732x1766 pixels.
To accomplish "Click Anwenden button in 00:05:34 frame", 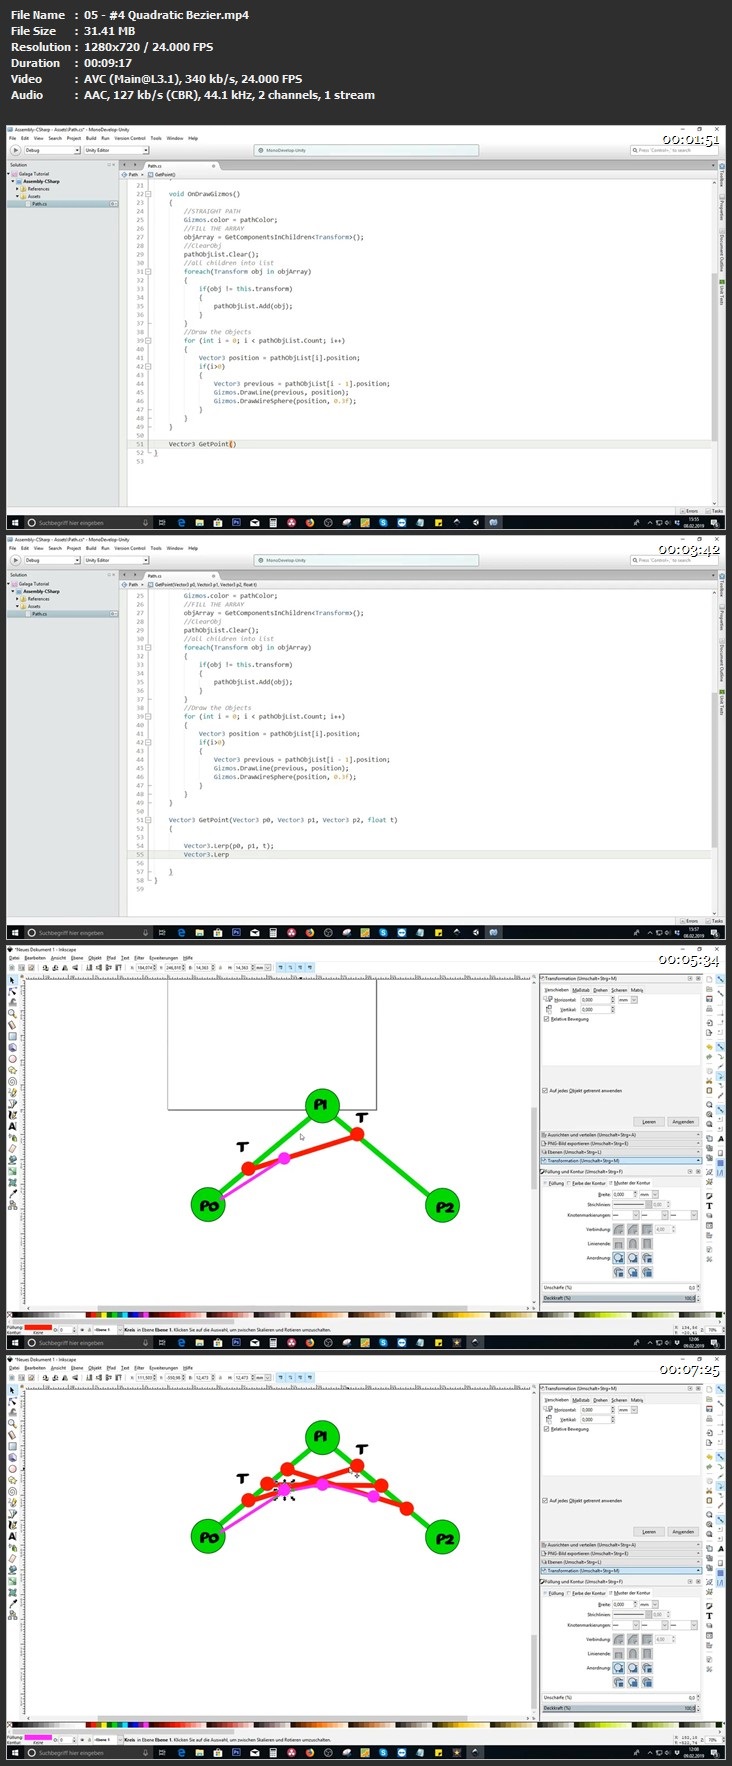I will coord(683,1122).
